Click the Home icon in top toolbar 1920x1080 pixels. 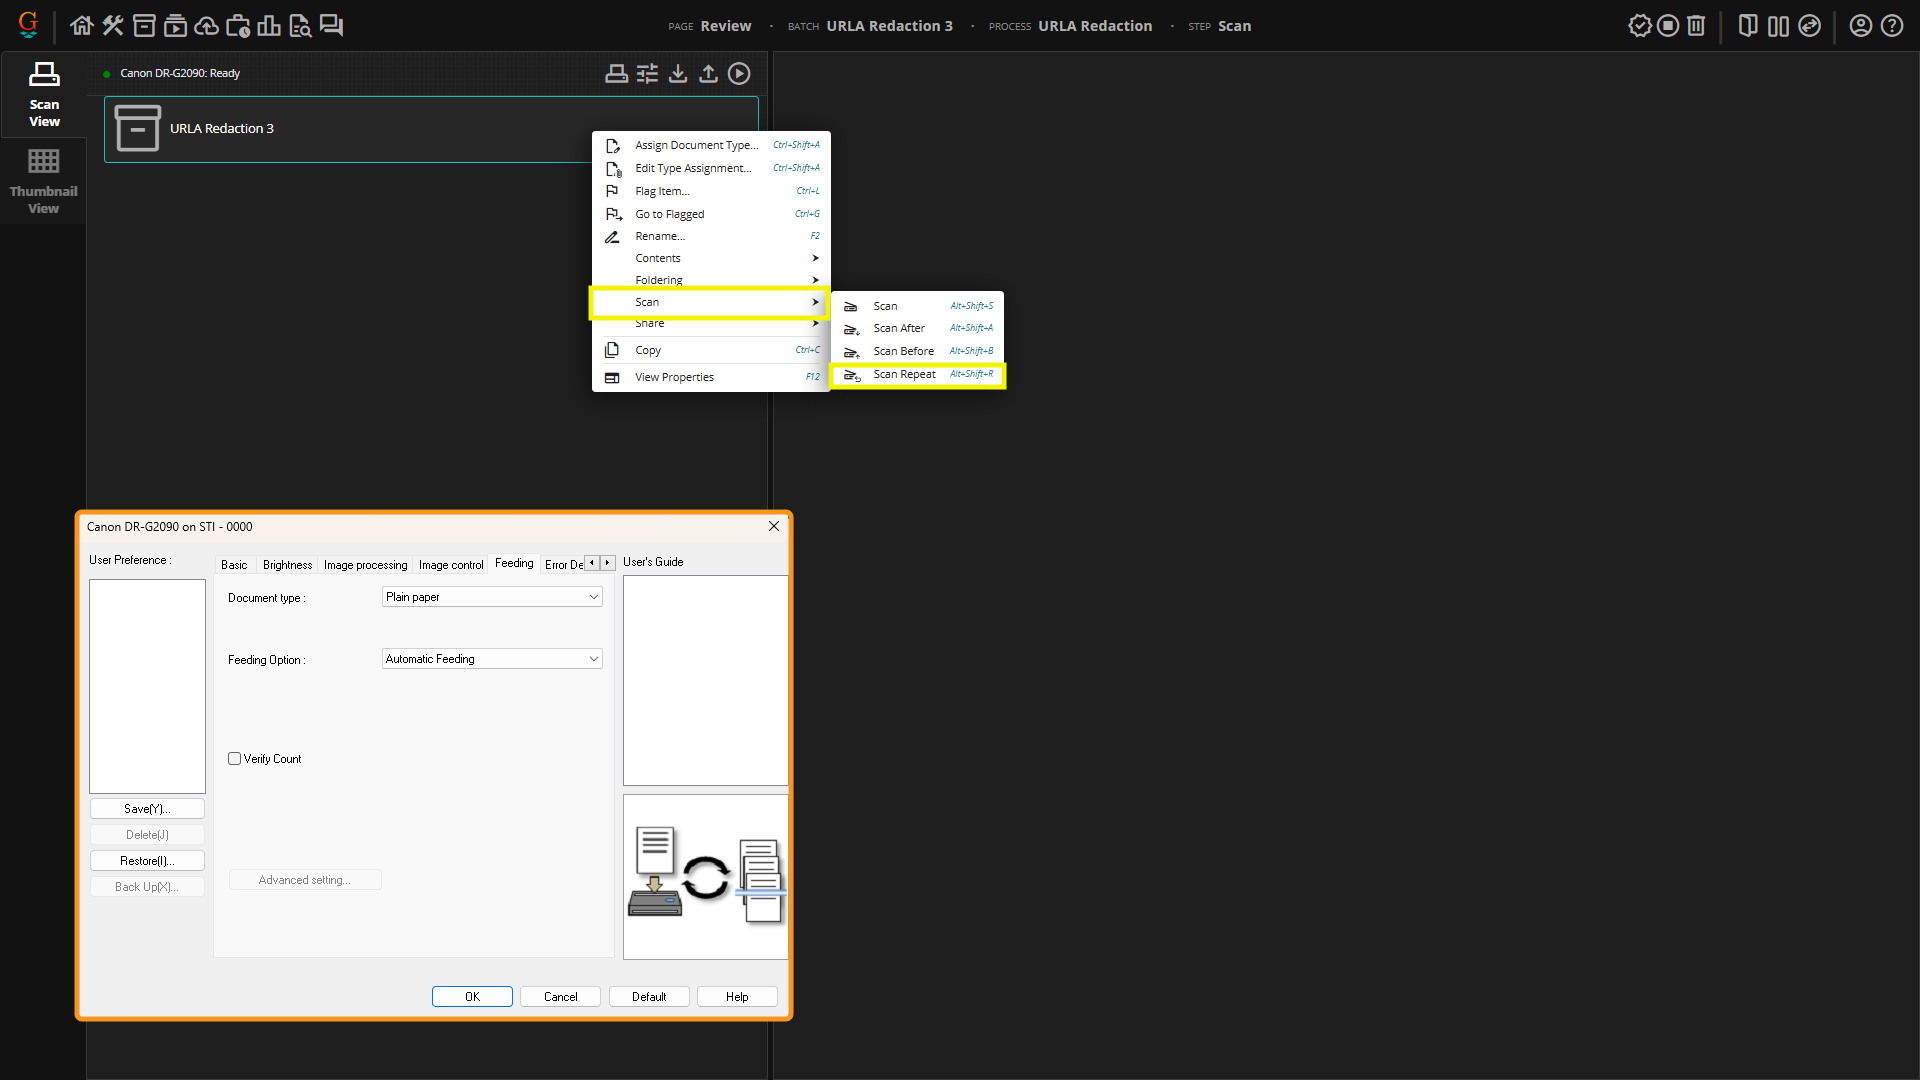pyautogui.click(x=82, y=26)
